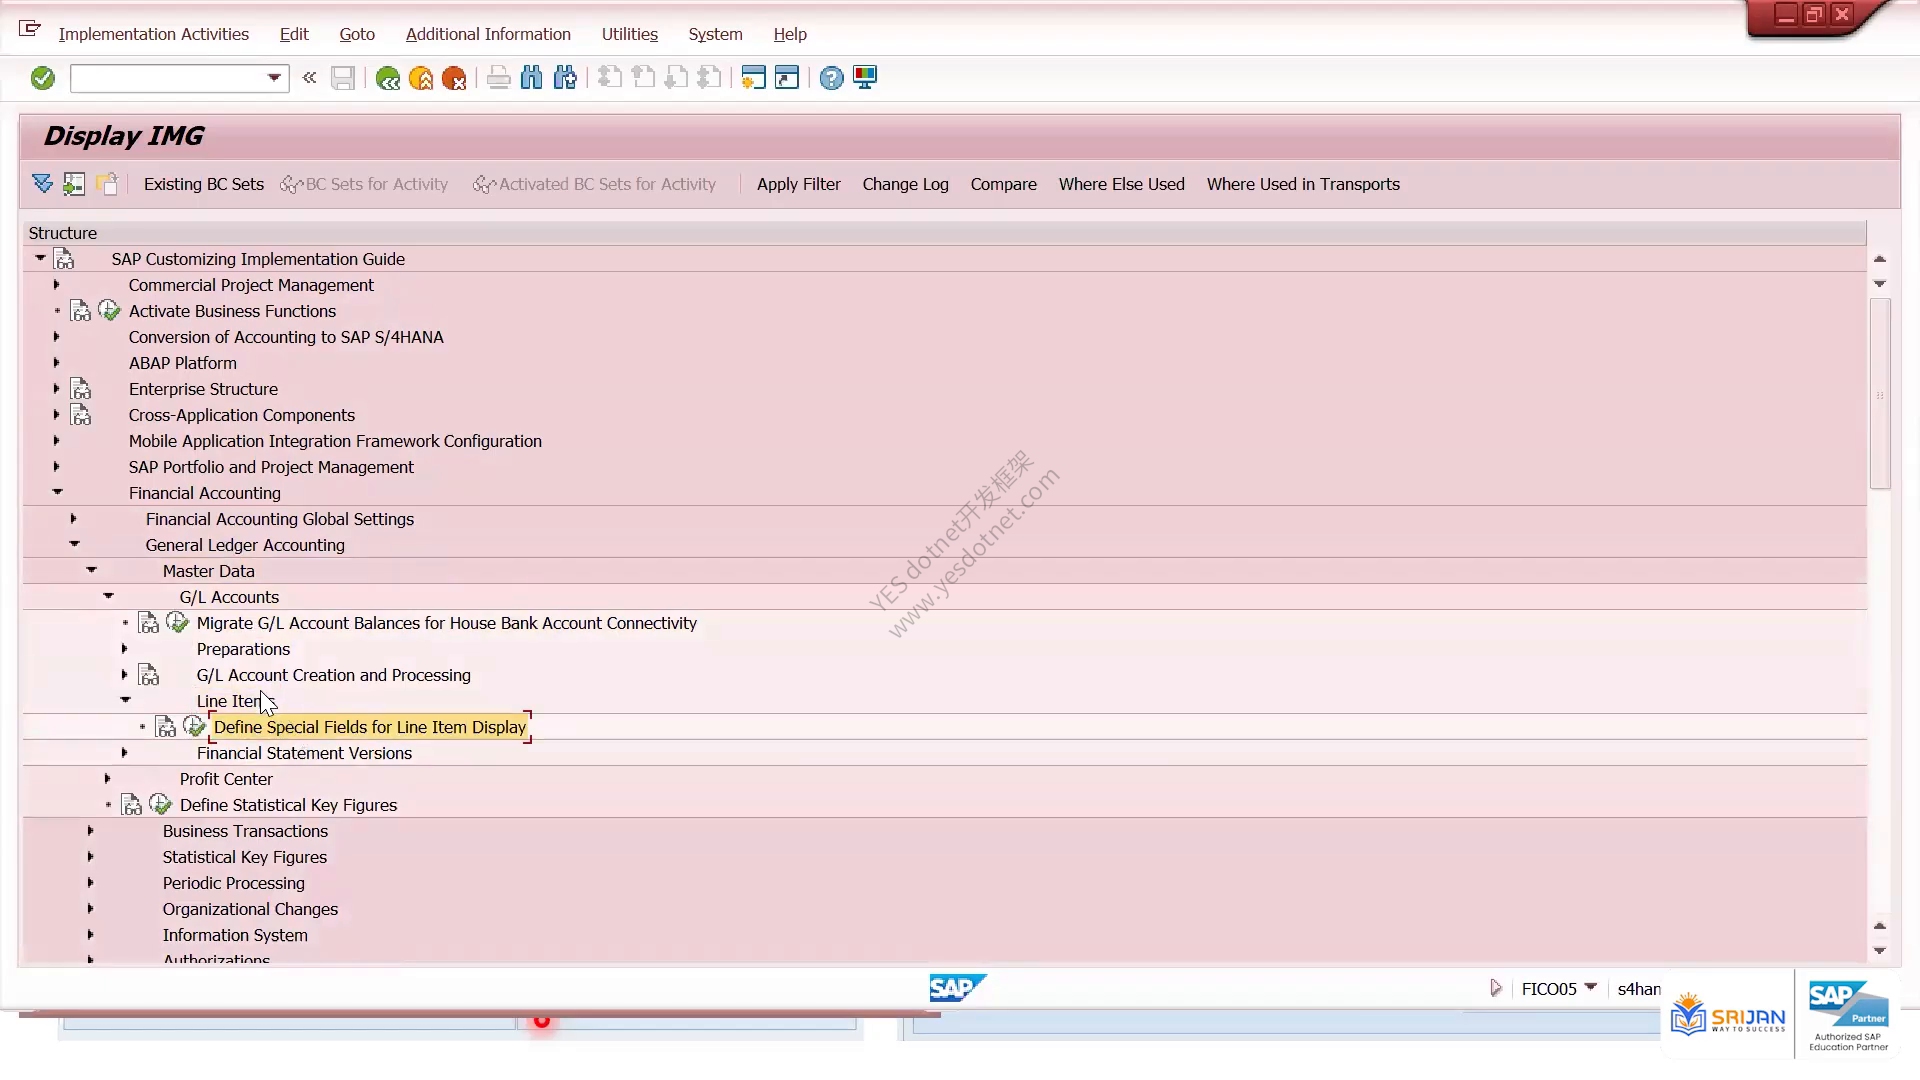Open the Goto menu
Image resolution: width=1920 pixels, height=1080 pixels.
[357, 34]
